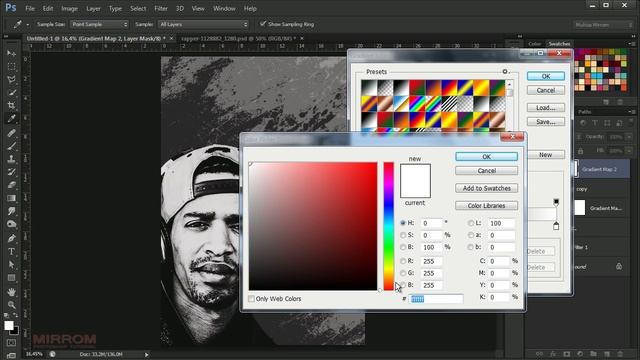
Task: Select the Zoom tool
Action: pyautogui.click(x=11, y=305)
